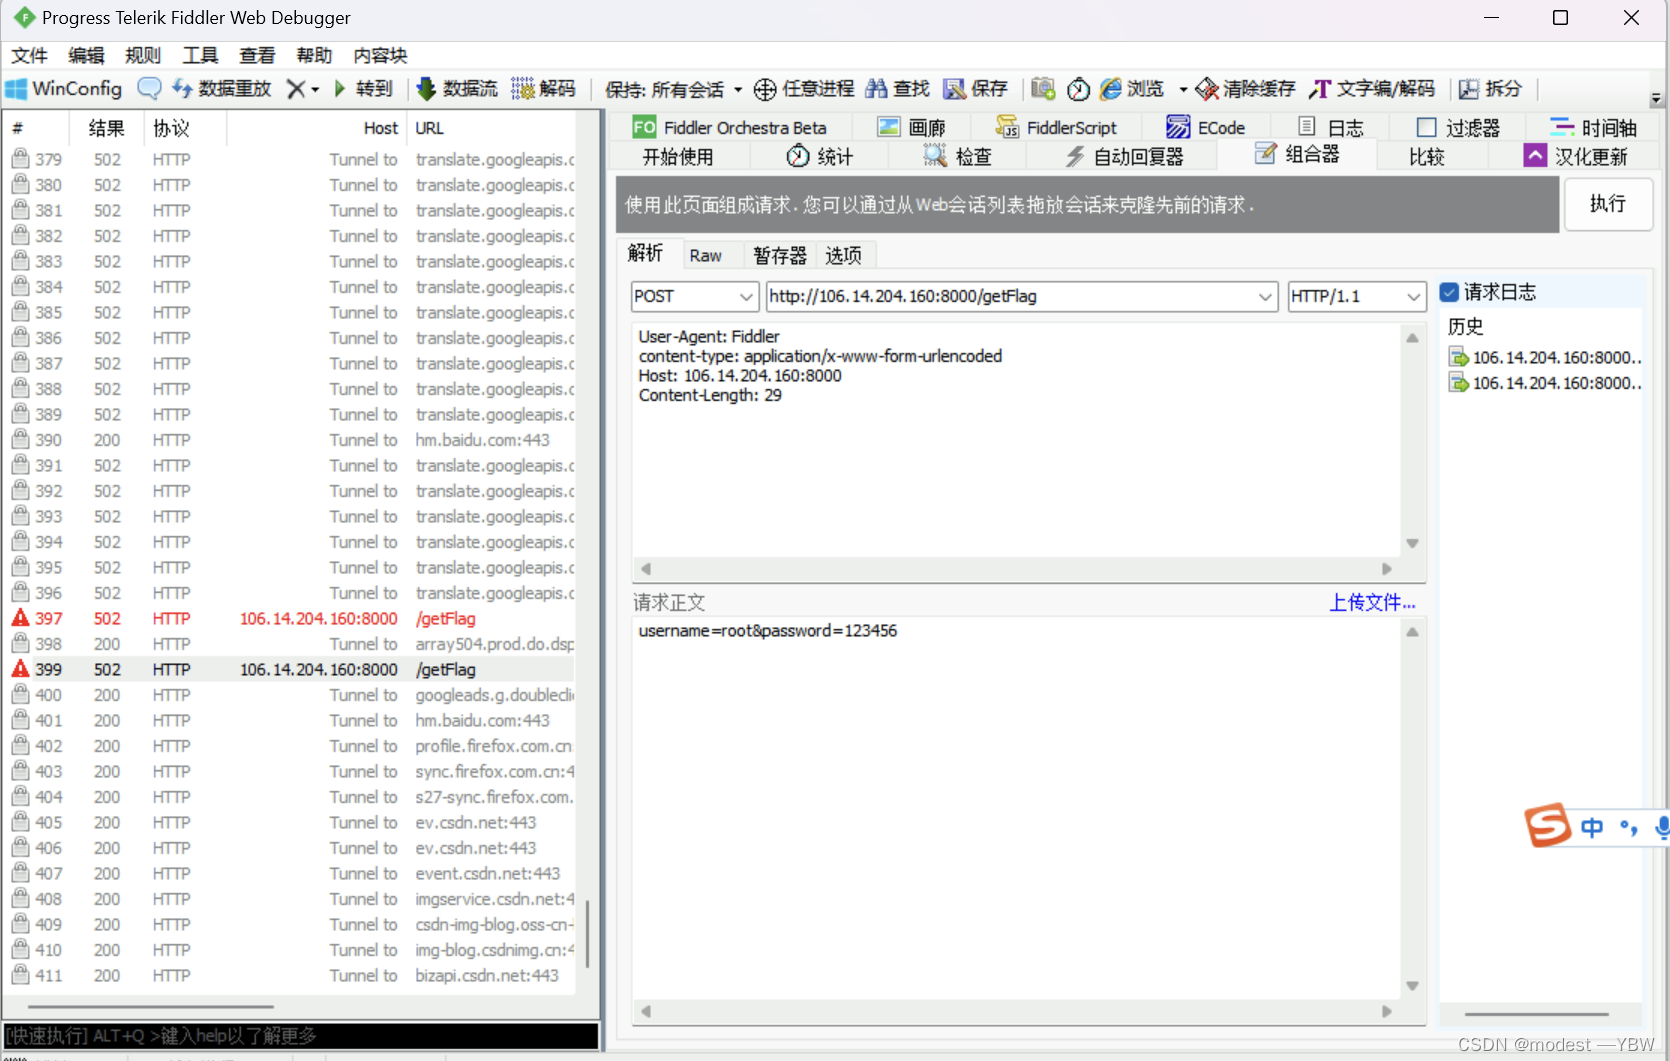Switch to the 画廊 tab

[x=911, y=127]
